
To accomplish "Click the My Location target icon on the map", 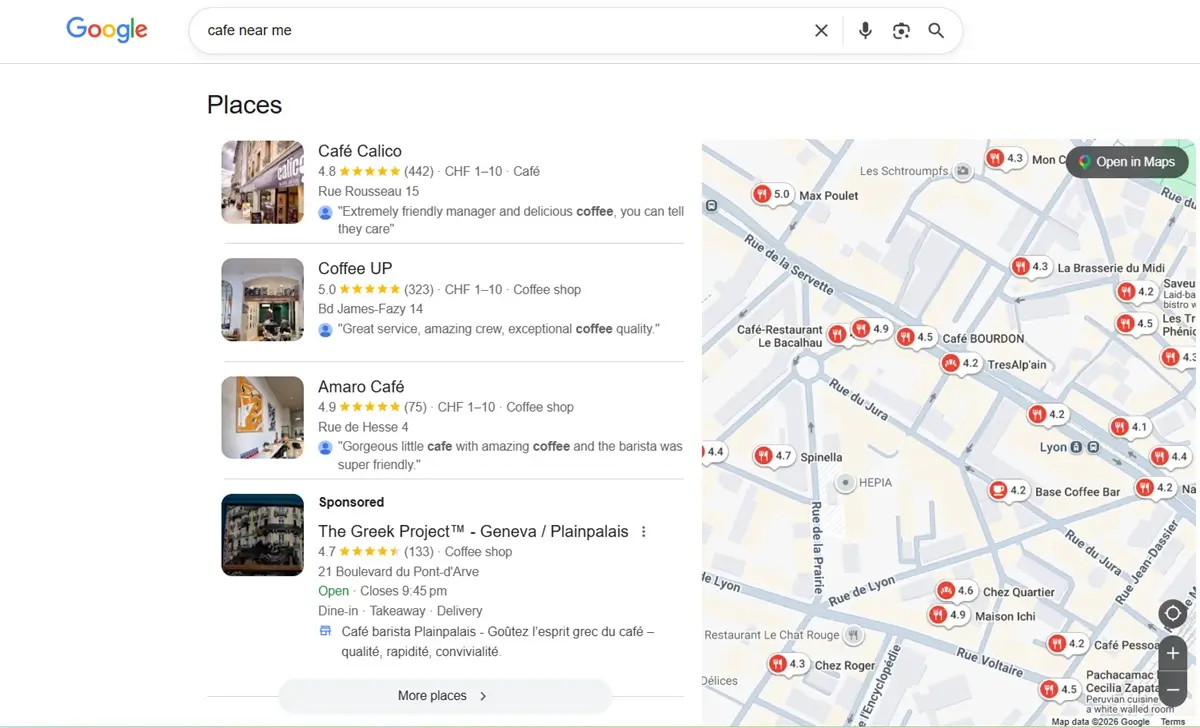I will (1172, 613).
